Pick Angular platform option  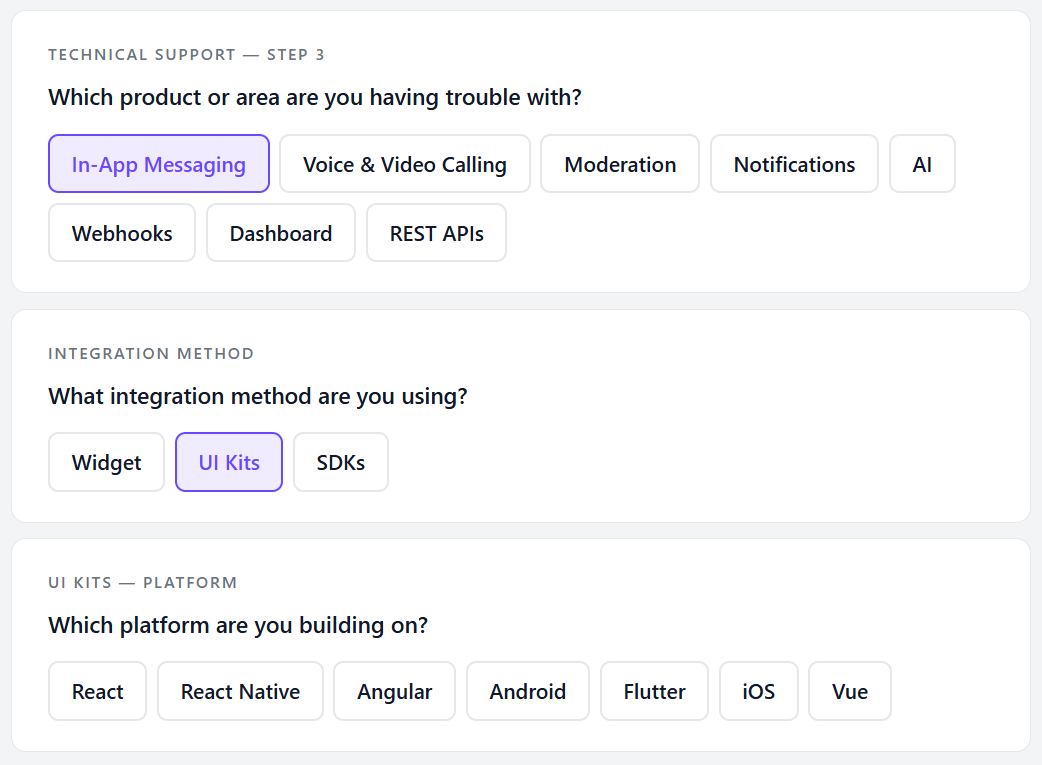click(x=395, y=691)
